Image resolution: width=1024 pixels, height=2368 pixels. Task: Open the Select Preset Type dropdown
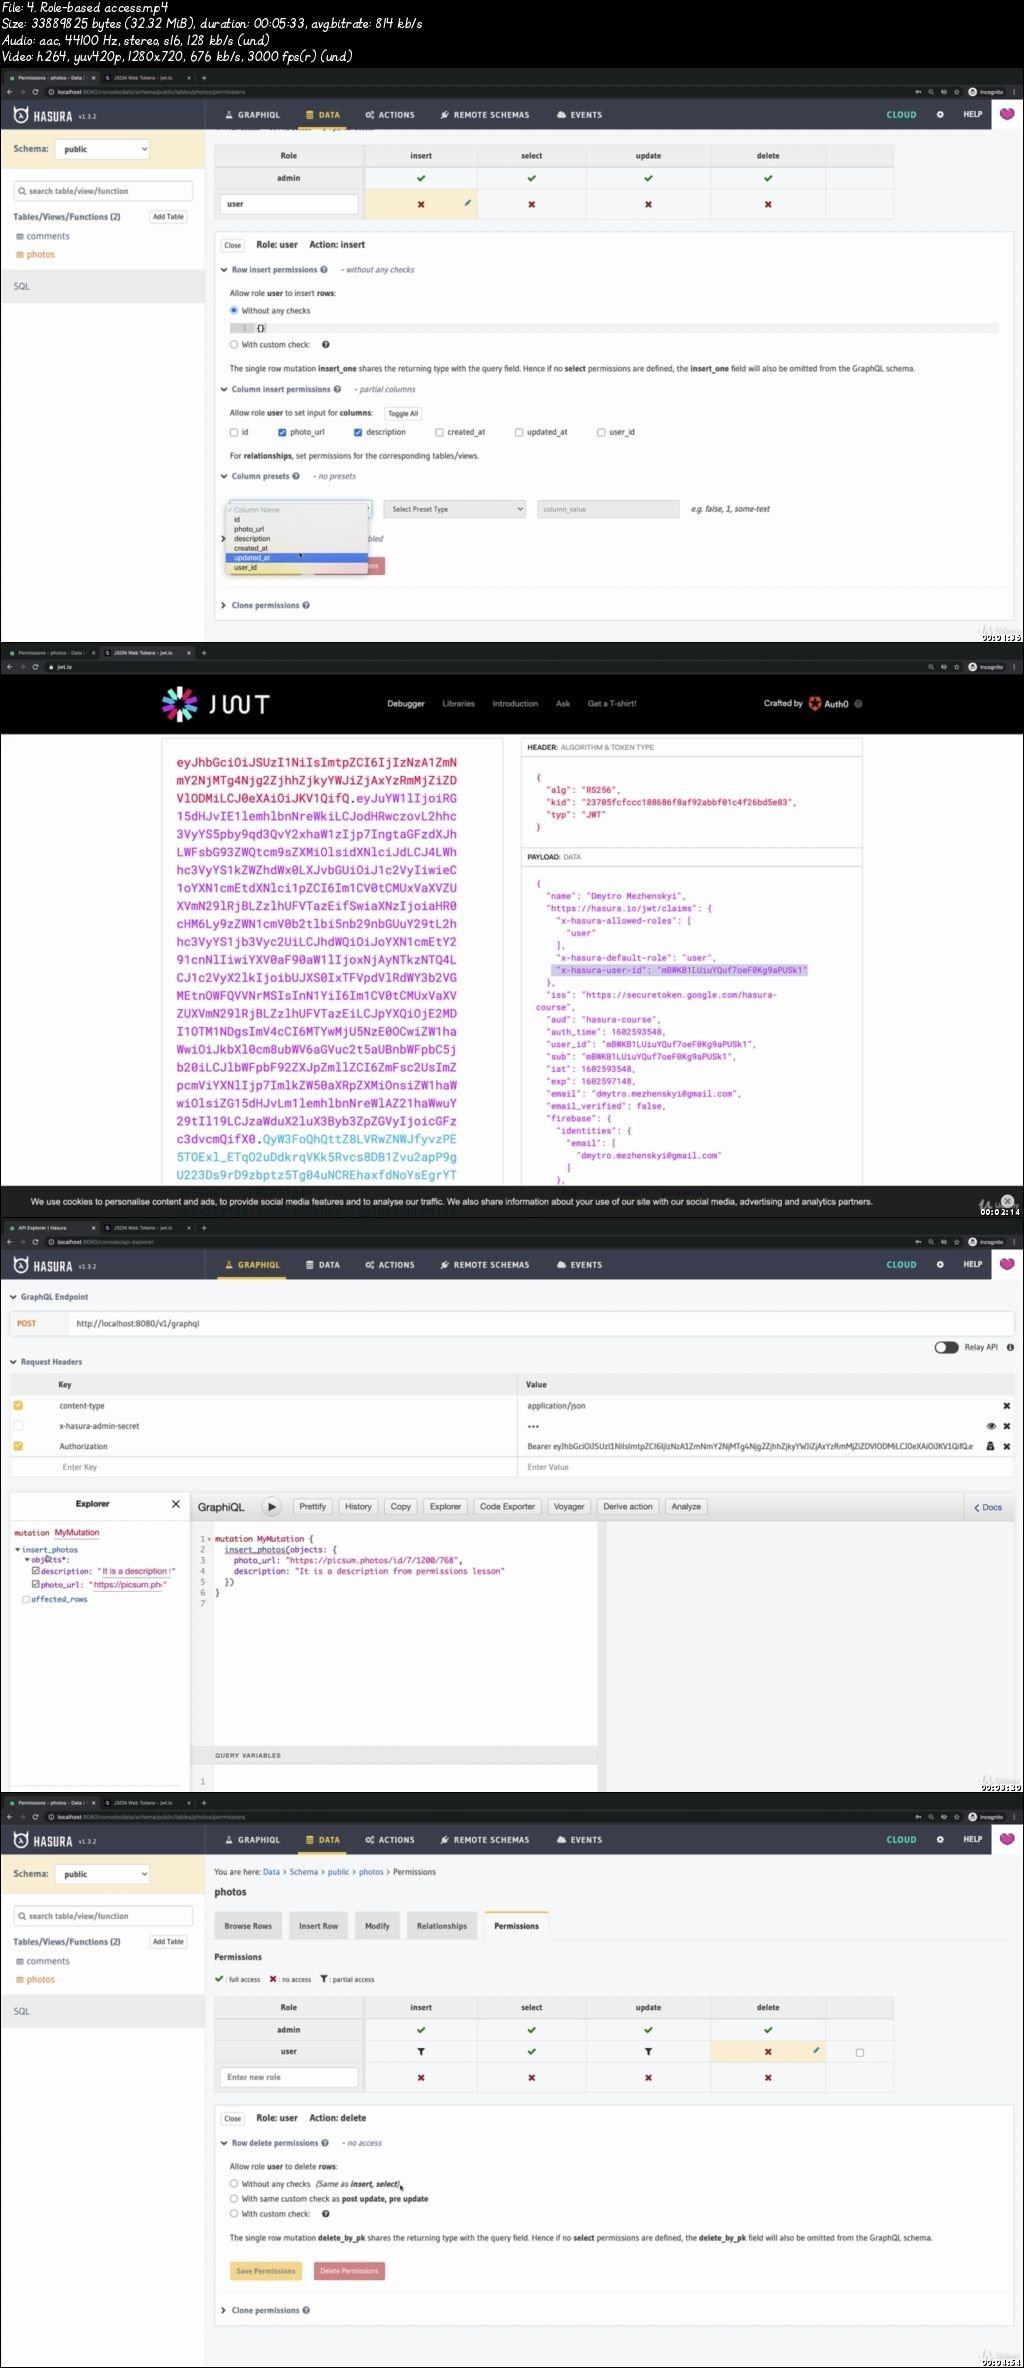pos(455,509)
